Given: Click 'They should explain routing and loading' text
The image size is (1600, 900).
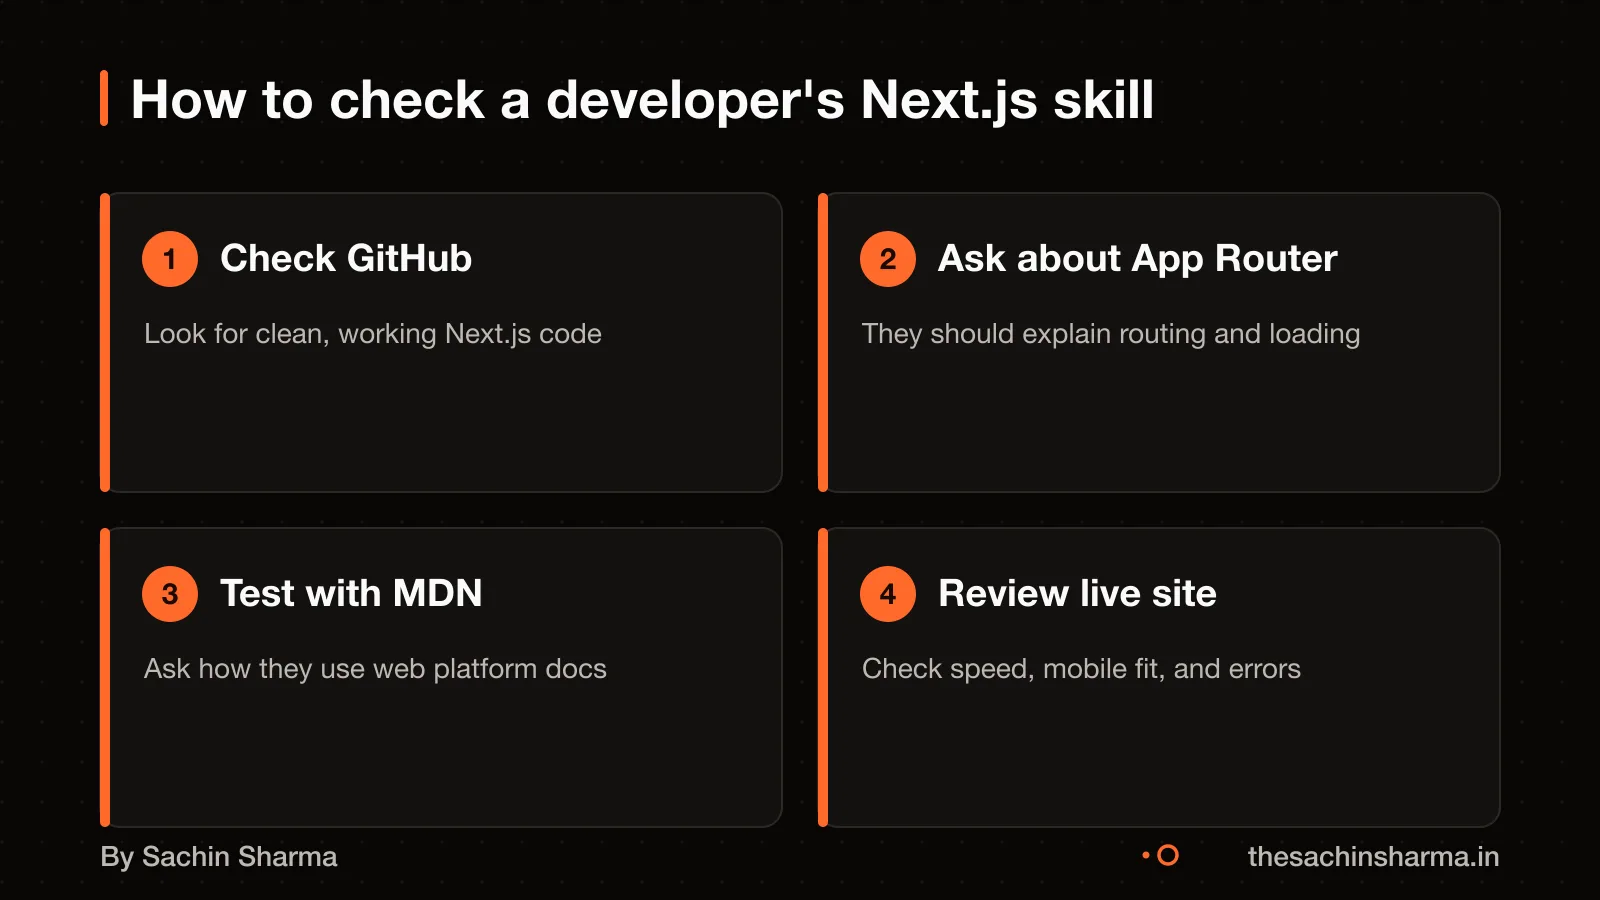Looking at the screenshot, I should coord(1111,334).
